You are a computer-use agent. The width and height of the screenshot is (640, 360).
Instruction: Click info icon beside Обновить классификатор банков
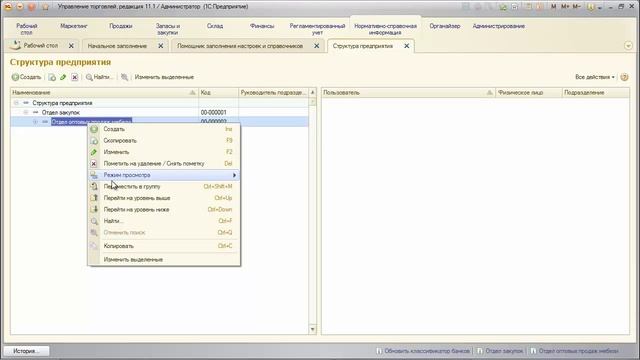[379, 351]
